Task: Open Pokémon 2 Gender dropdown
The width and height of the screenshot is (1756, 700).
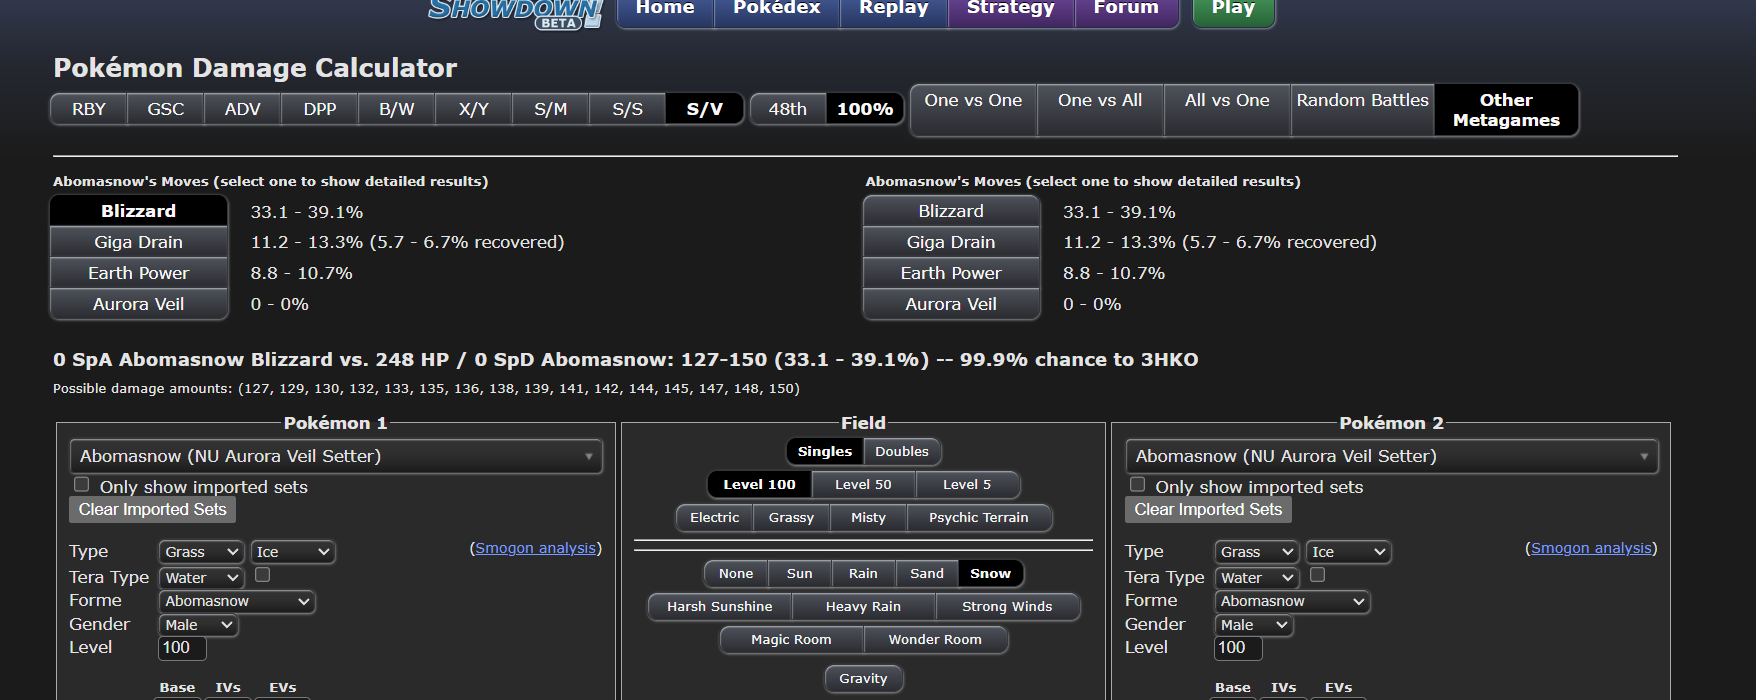Action: pyautogui.click(x=1254, y=625)
